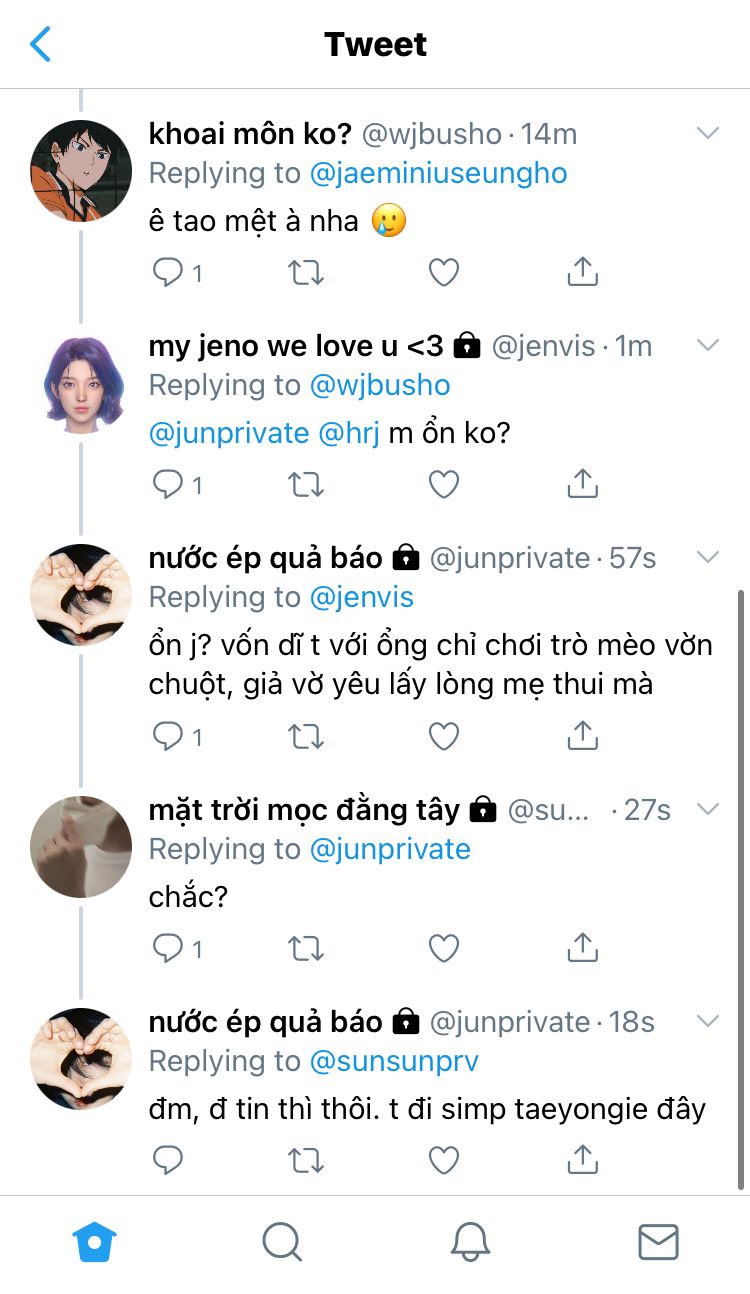
Task: Open the chevron menu on mặt trời mọc đằng tây tweet
Action: [x=707, y=809]
